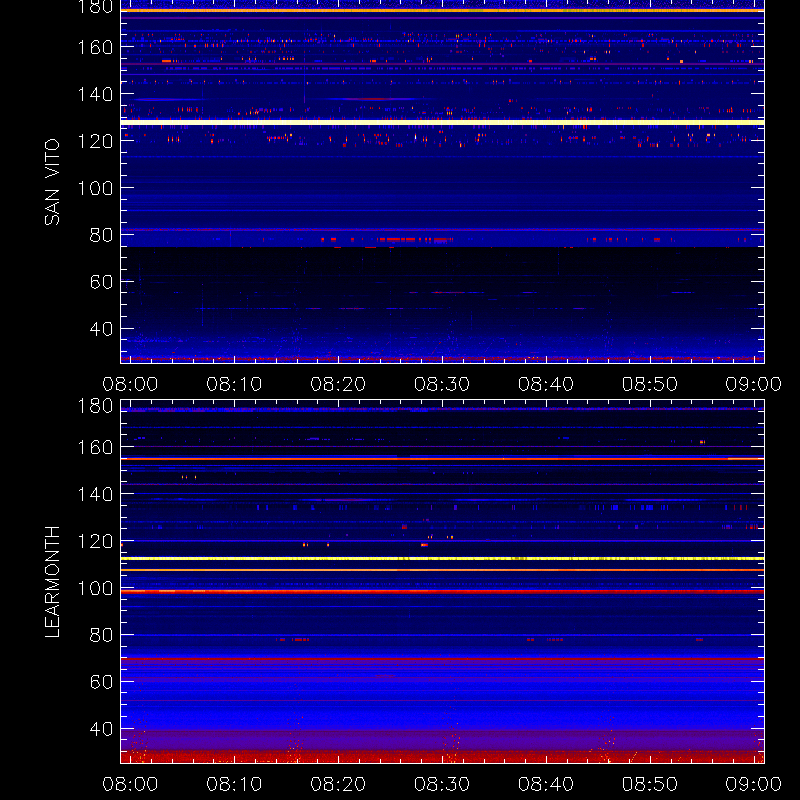This screenshot has height=800, width=800.
Task: Click 08:40 under the Learmonth plot
Action: pos(546,784)
